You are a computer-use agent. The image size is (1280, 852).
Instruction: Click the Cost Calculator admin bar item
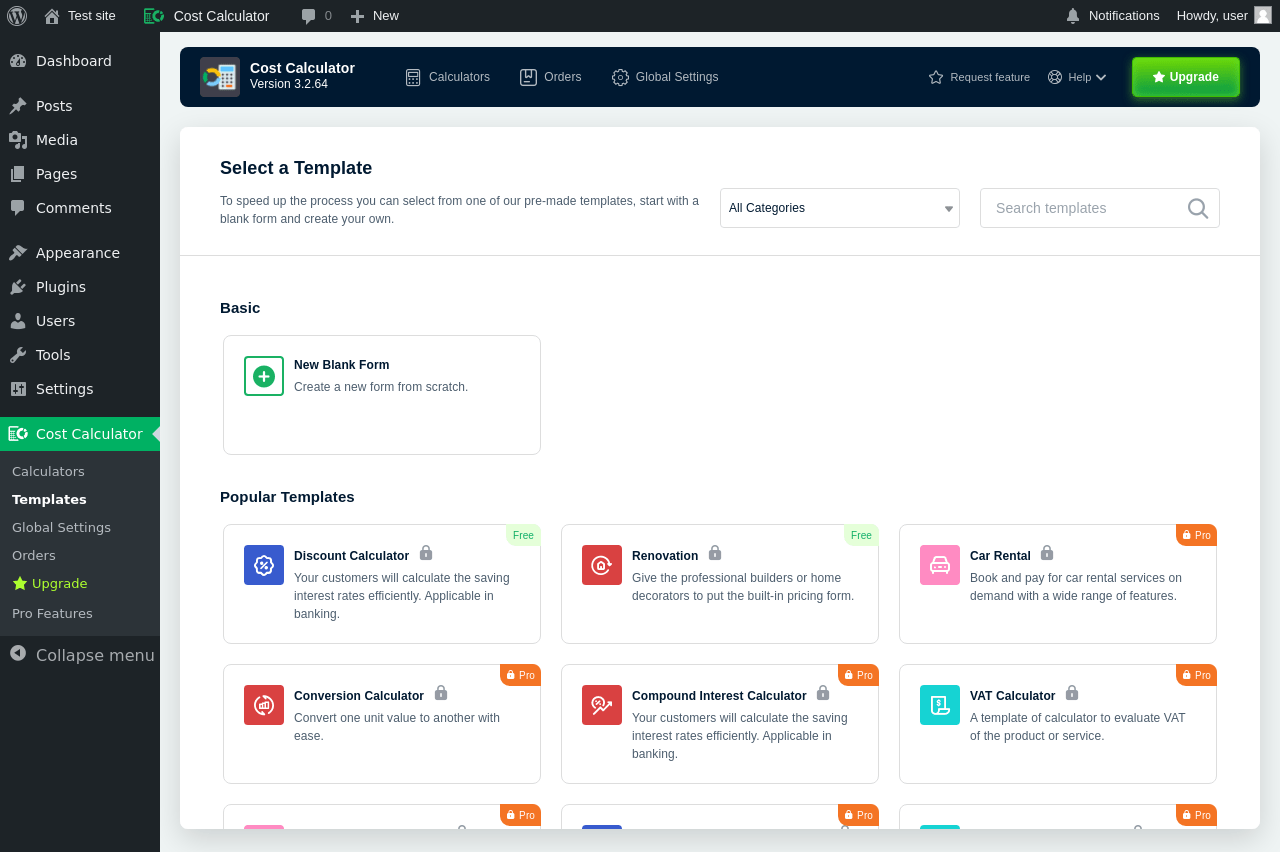[x=207, y=16]
